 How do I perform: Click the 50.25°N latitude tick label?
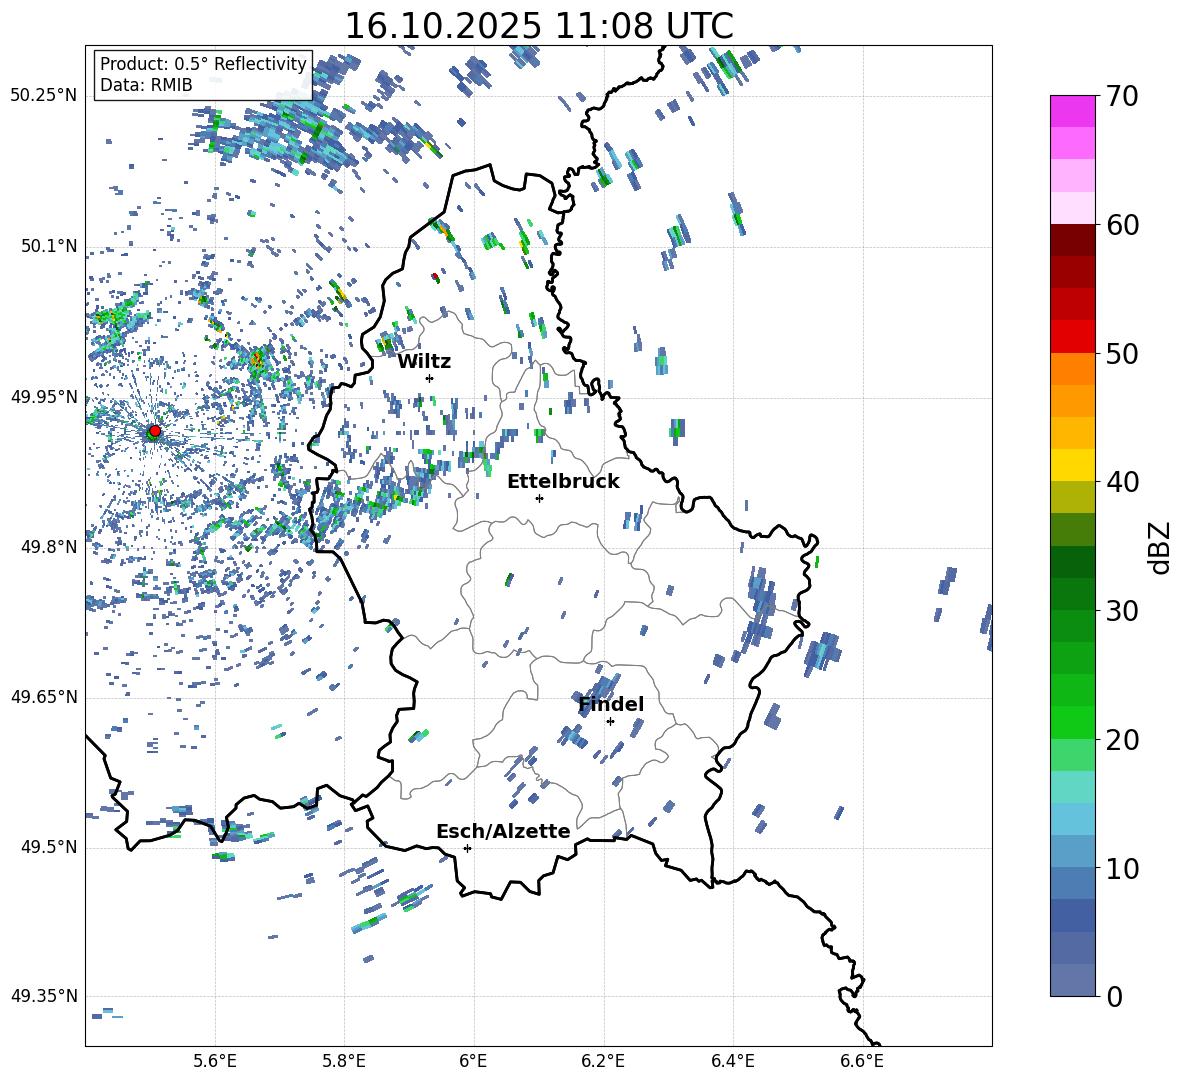[x=44, y=95]
